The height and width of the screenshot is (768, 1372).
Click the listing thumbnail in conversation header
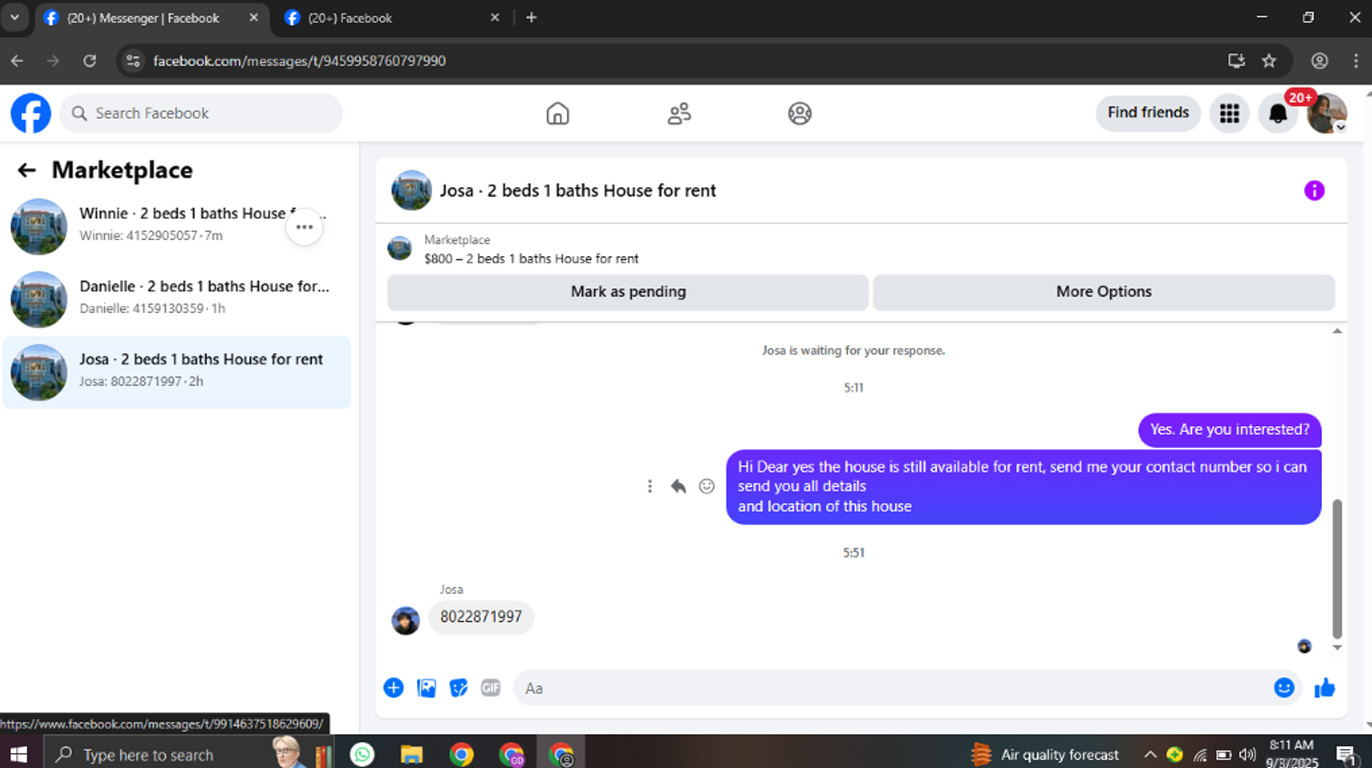coord(411,190)
